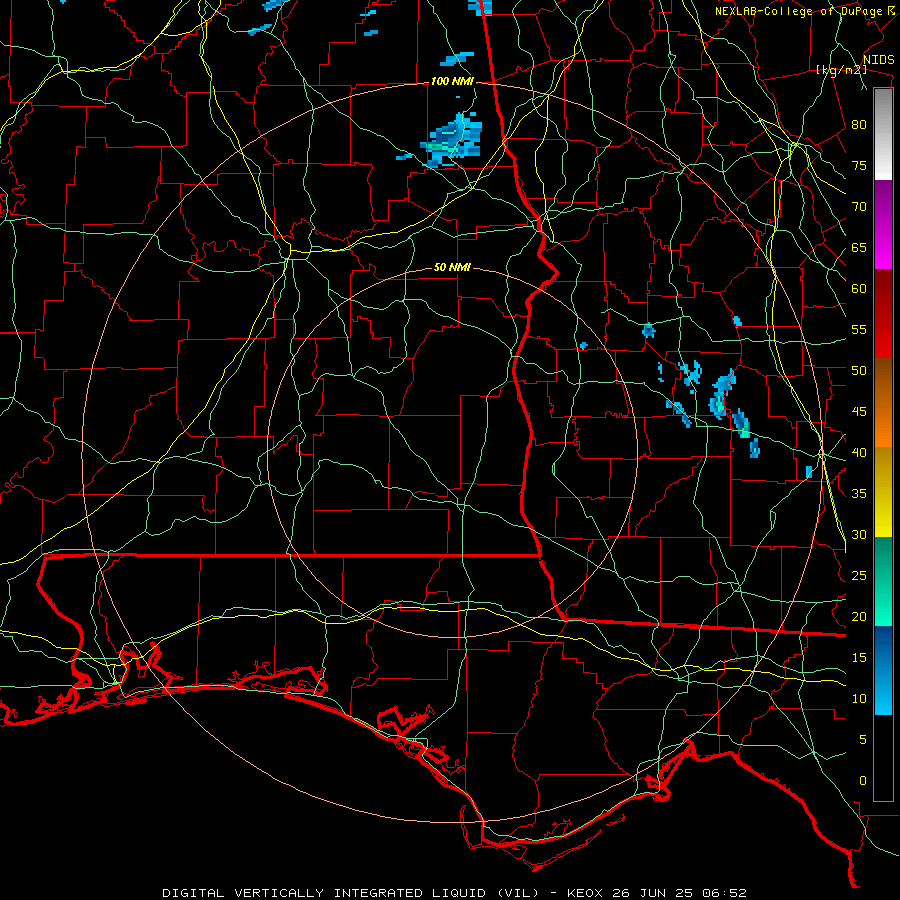Click the 60 value on the color scale
The width and height of the screenshot is (900, 900).
pyautogui.click(x=859, y=289)
